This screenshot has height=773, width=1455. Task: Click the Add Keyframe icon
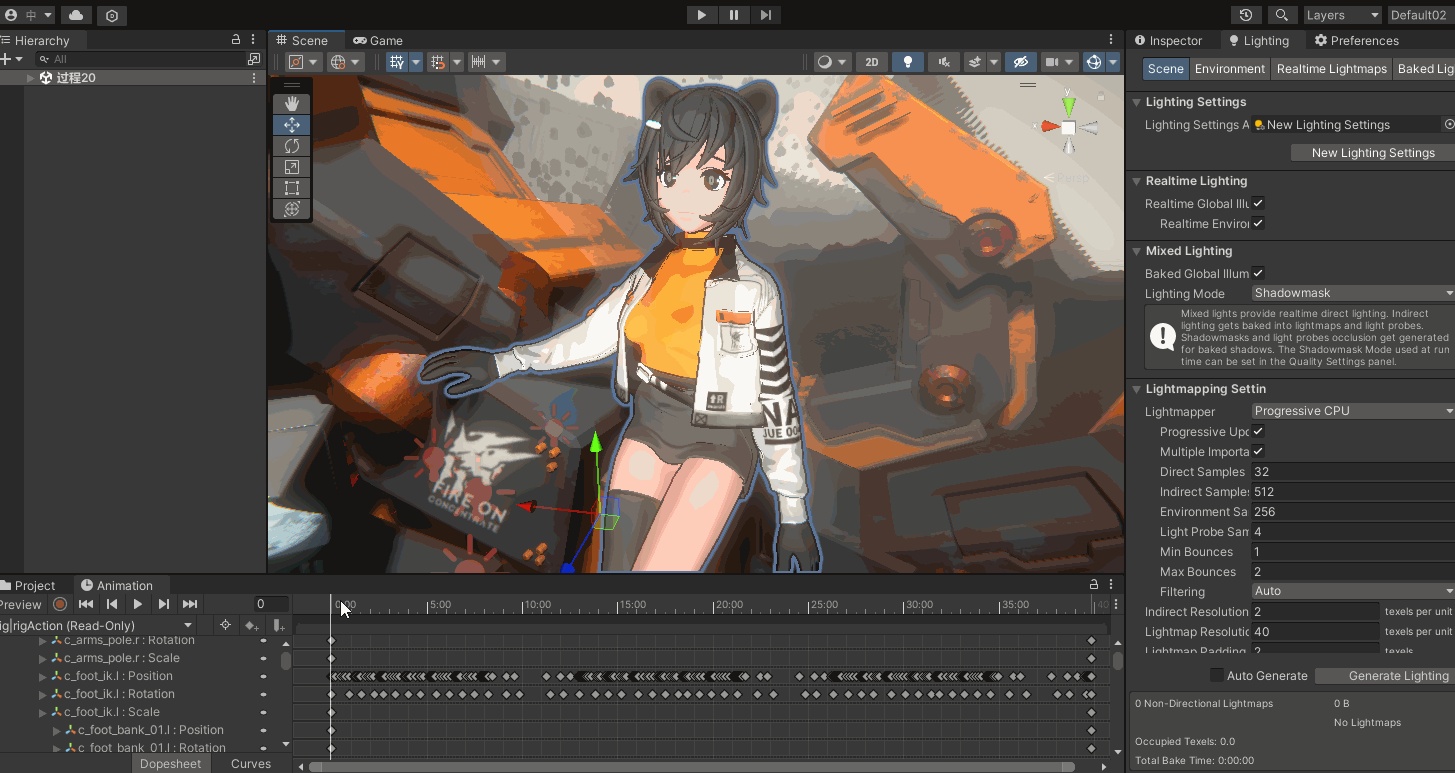252,625
